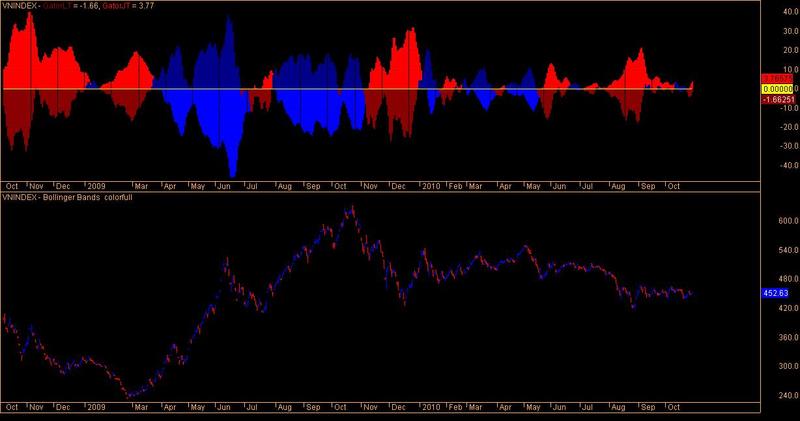Image resolution: width=800 pixels, height=421 pixels.
Task: Select the red 3.76577 value label
Action: click(x=778, y=79)
